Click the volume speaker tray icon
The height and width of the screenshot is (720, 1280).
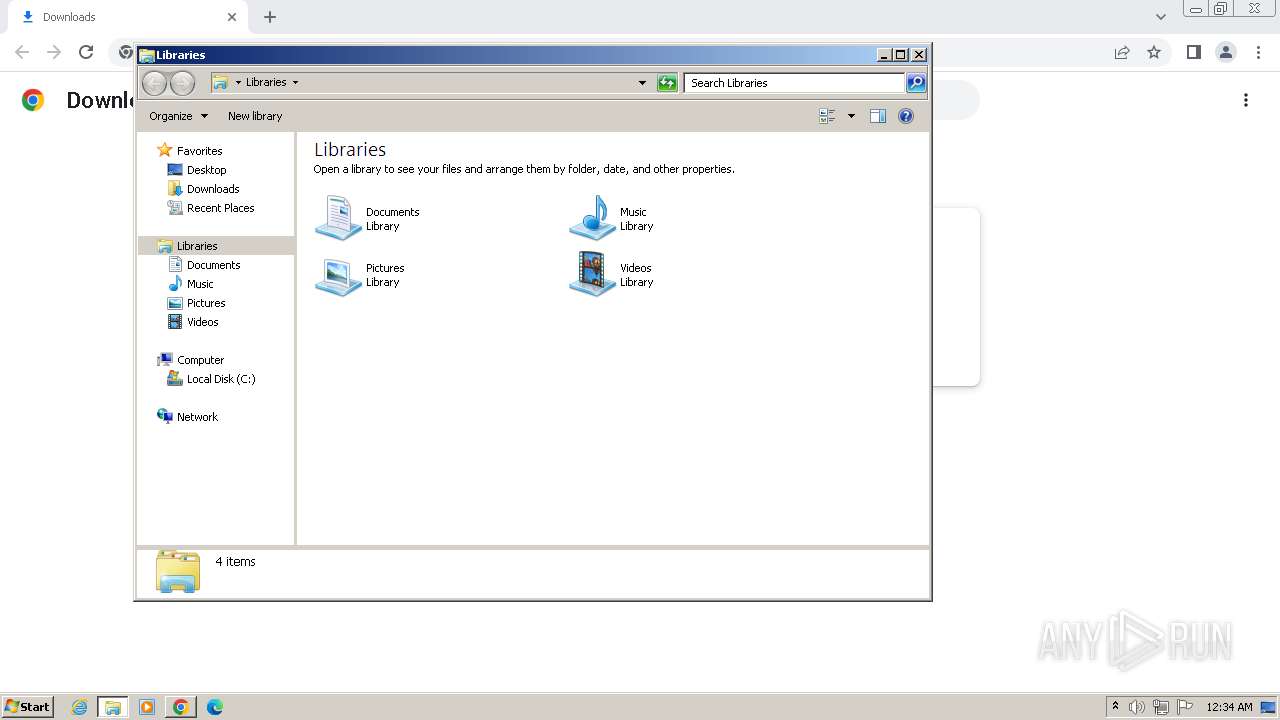1137,707
